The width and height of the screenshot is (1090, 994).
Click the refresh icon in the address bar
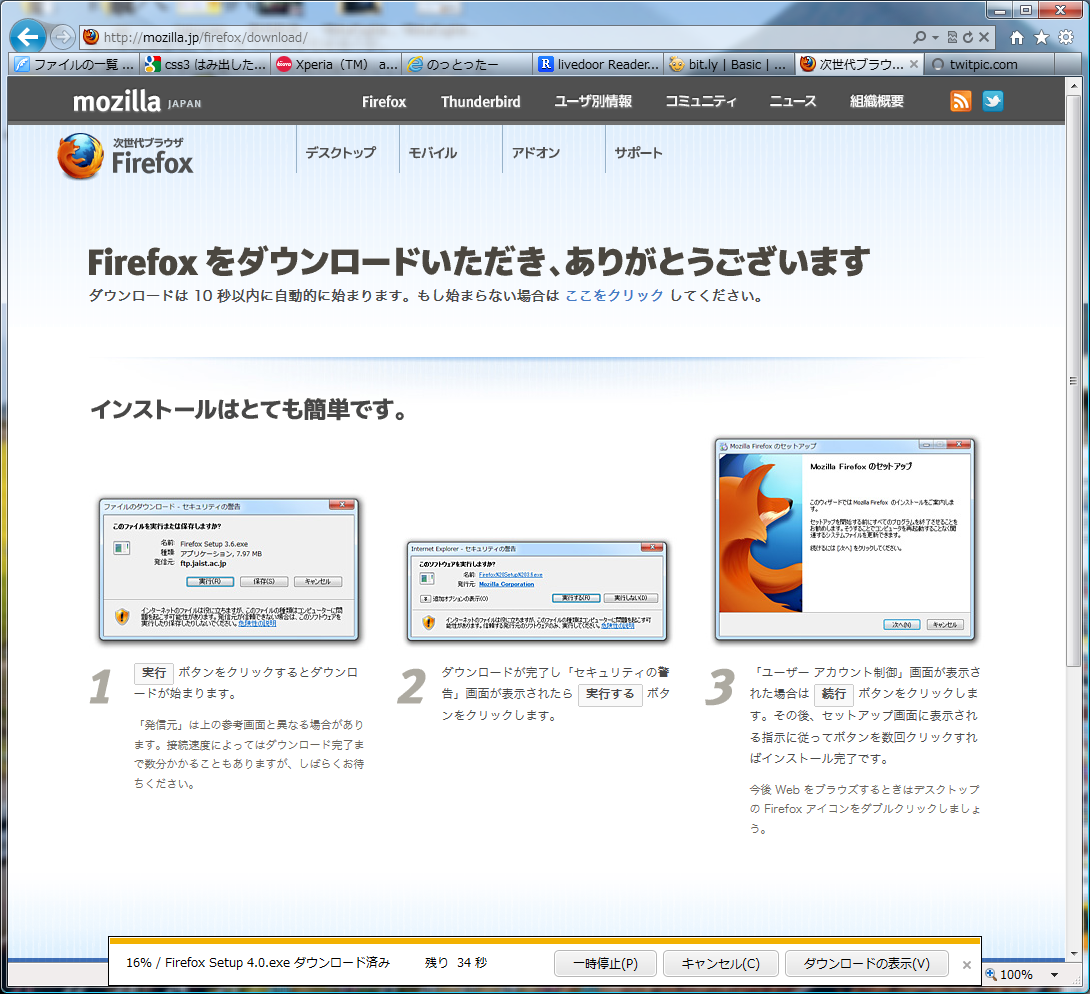click(968, 37)
